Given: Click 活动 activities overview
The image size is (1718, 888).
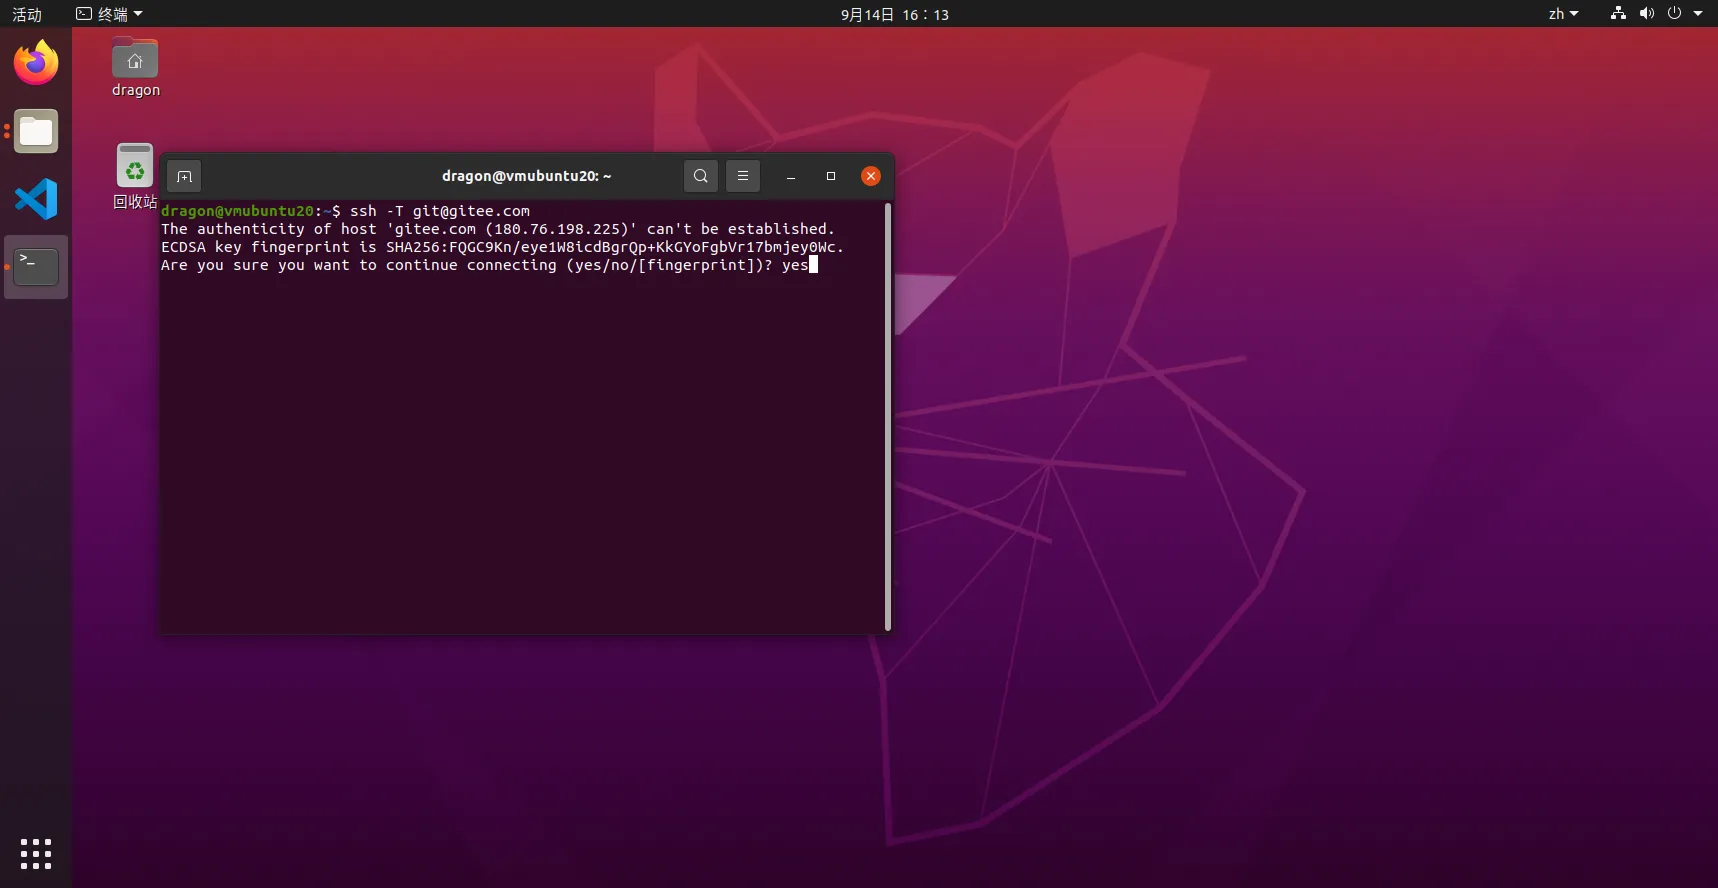Looking at the screenshot, I should (27, 14).
